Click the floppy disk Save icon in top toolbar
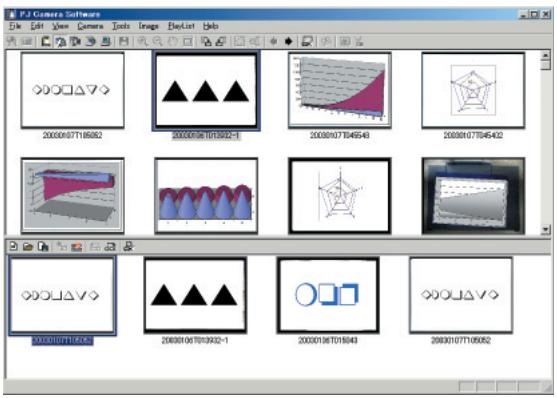Image resolution: width=557 pixels, height=398 pixels. (124, 42)
